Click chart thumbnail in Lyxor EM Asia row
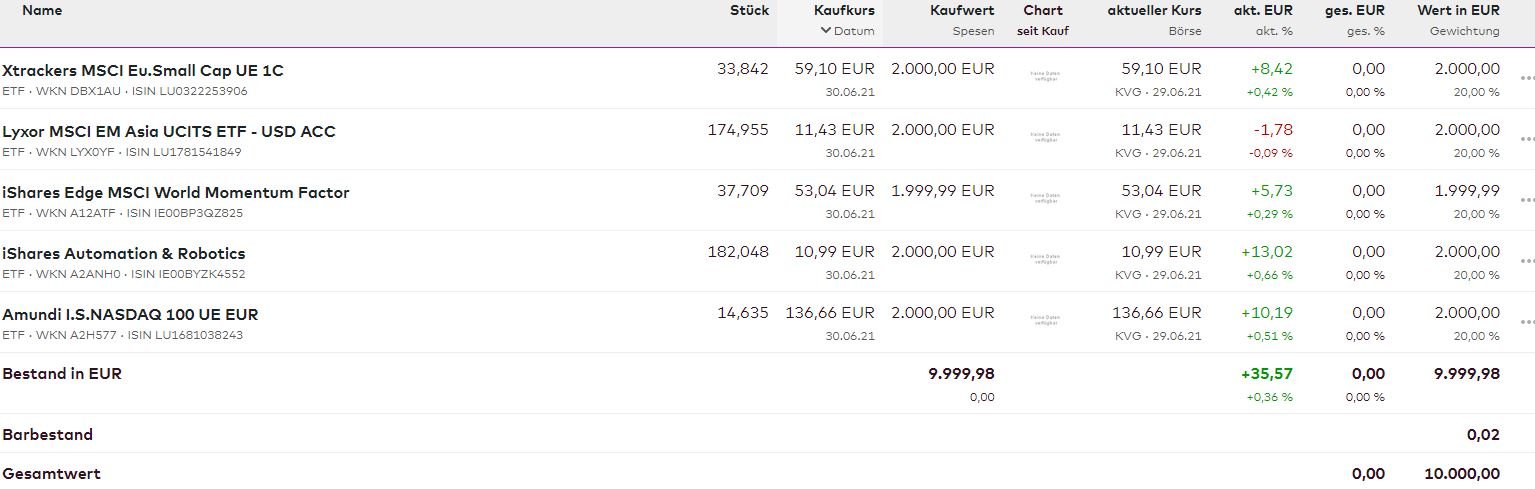 [1046, 137]
